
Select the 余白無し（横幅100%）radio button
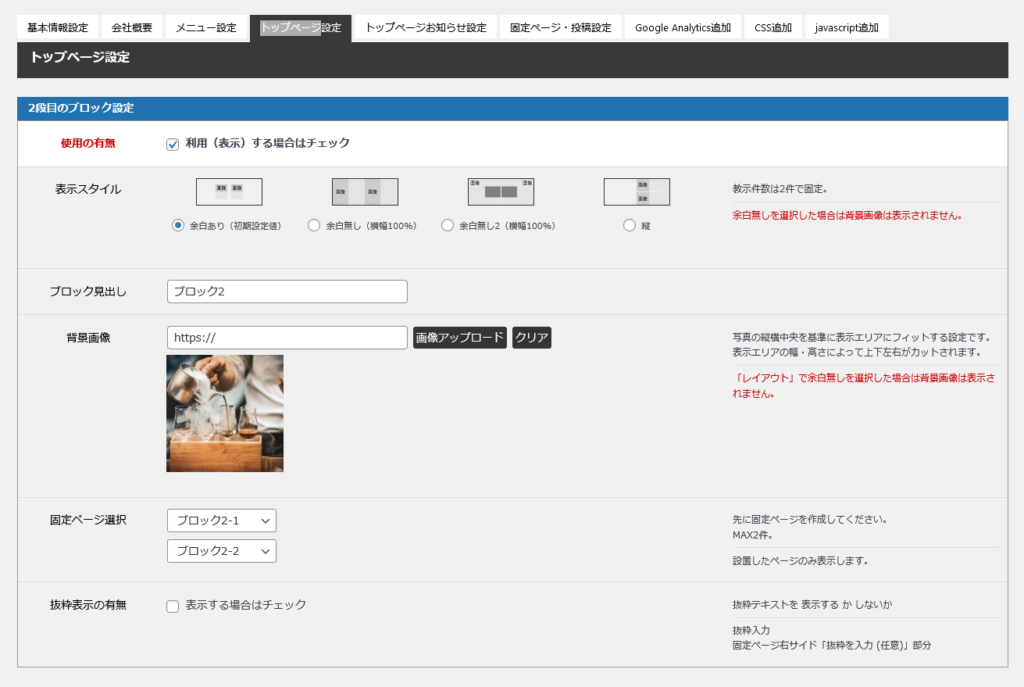[x=314, y=226]
